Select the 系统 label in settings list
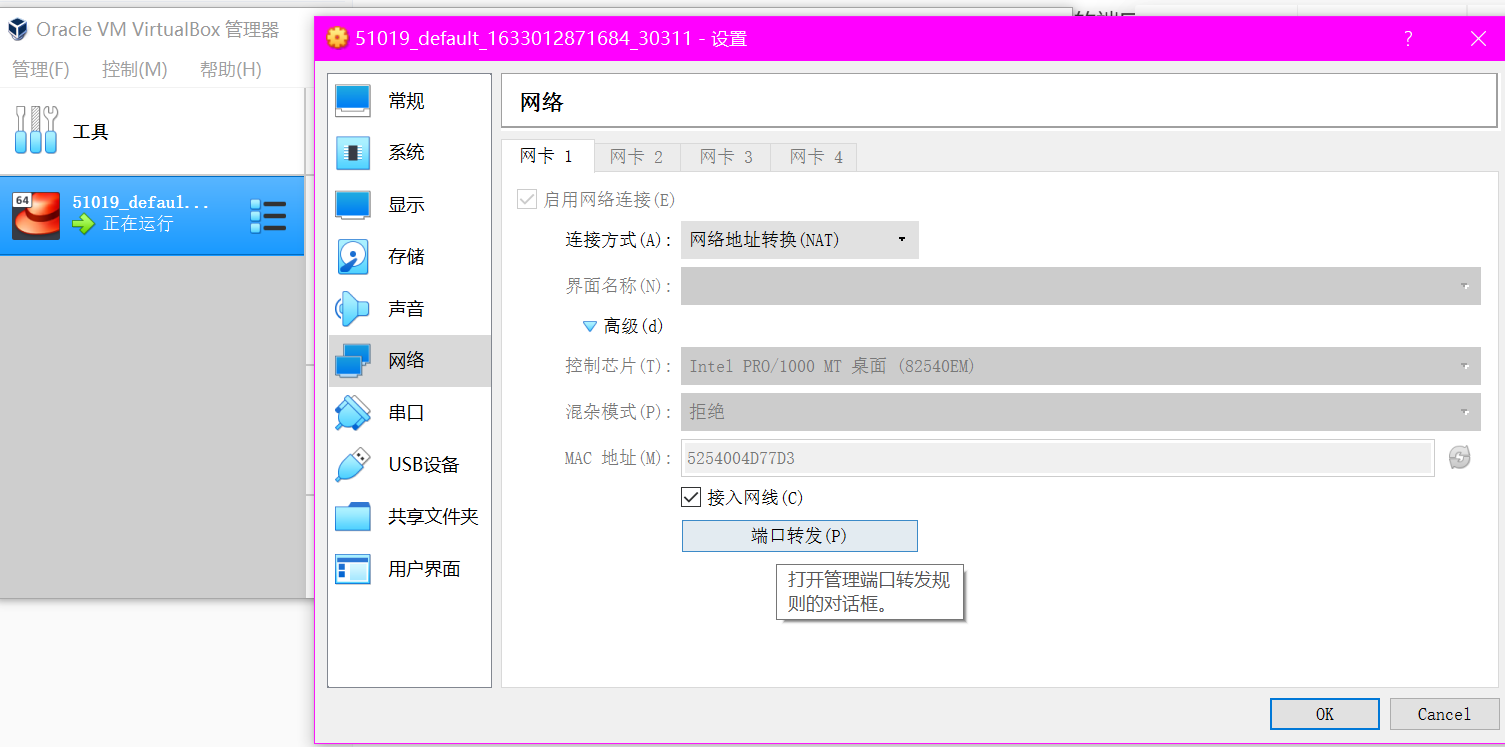Viewport: 1505px width, 747px height. [406, 153]
